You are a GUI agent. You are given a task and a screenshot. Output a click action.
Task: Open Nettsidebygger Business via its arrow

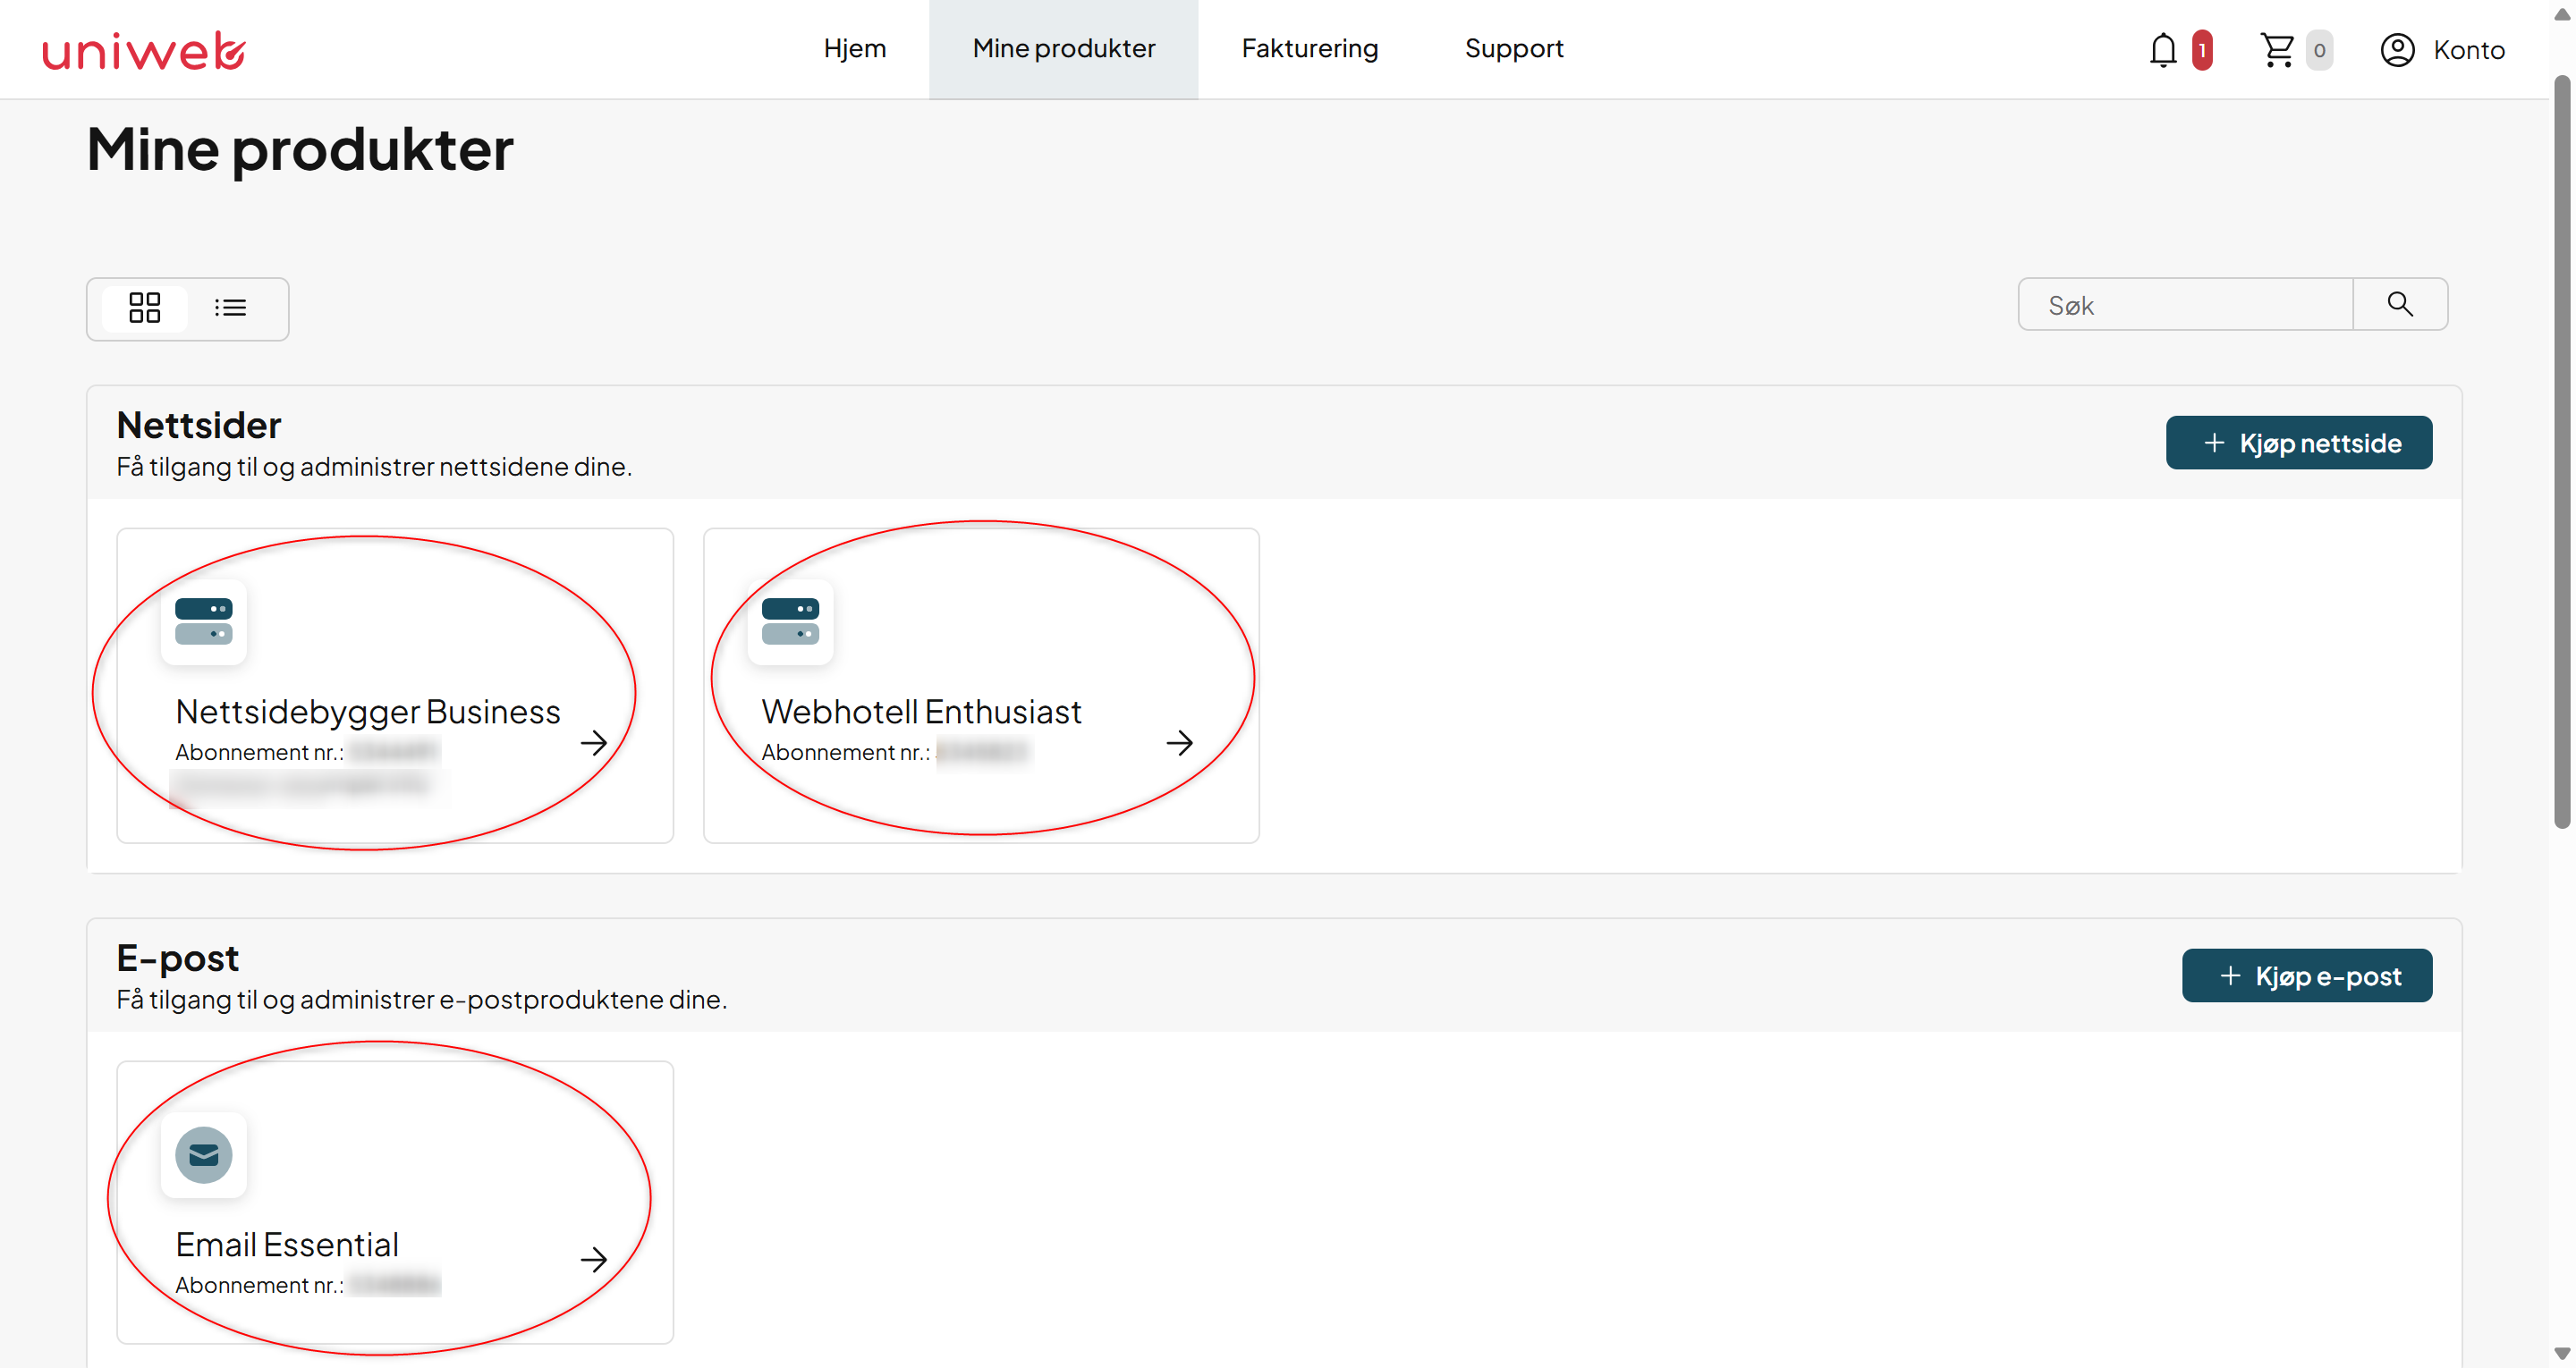click(x=594, y=742)
